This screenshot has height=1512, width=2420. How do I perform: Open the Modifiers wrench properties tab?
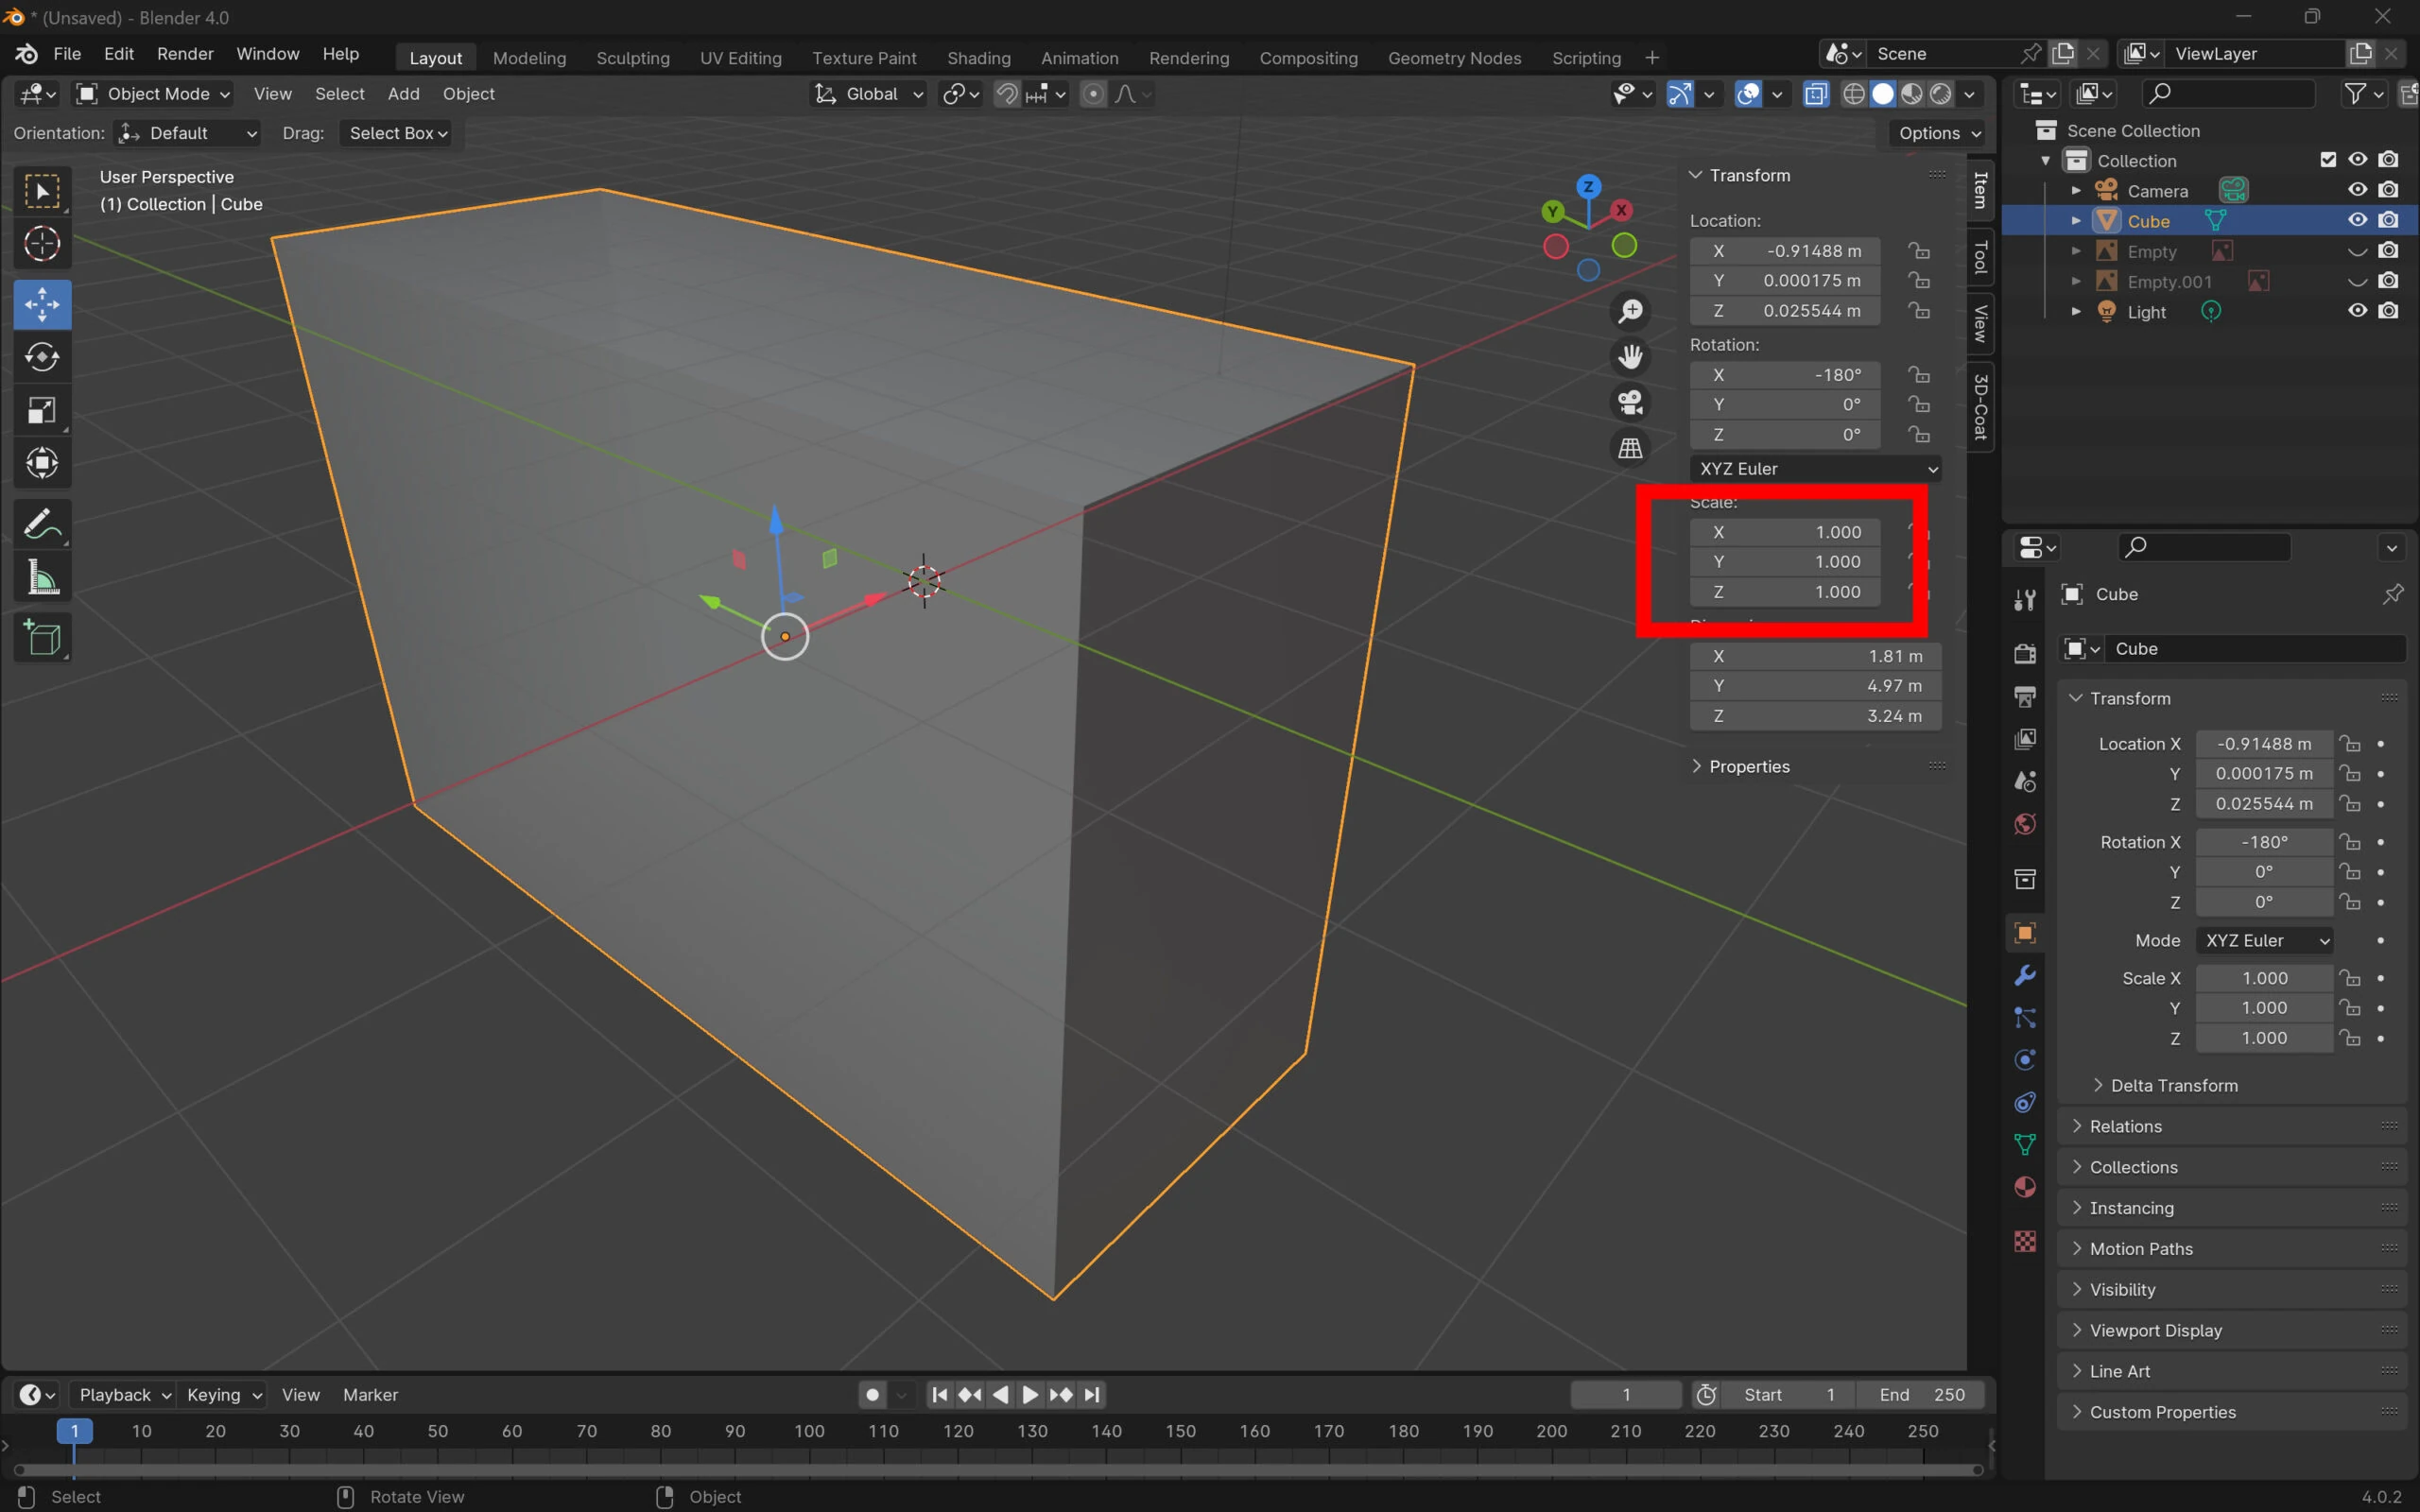click(2025, 975)
